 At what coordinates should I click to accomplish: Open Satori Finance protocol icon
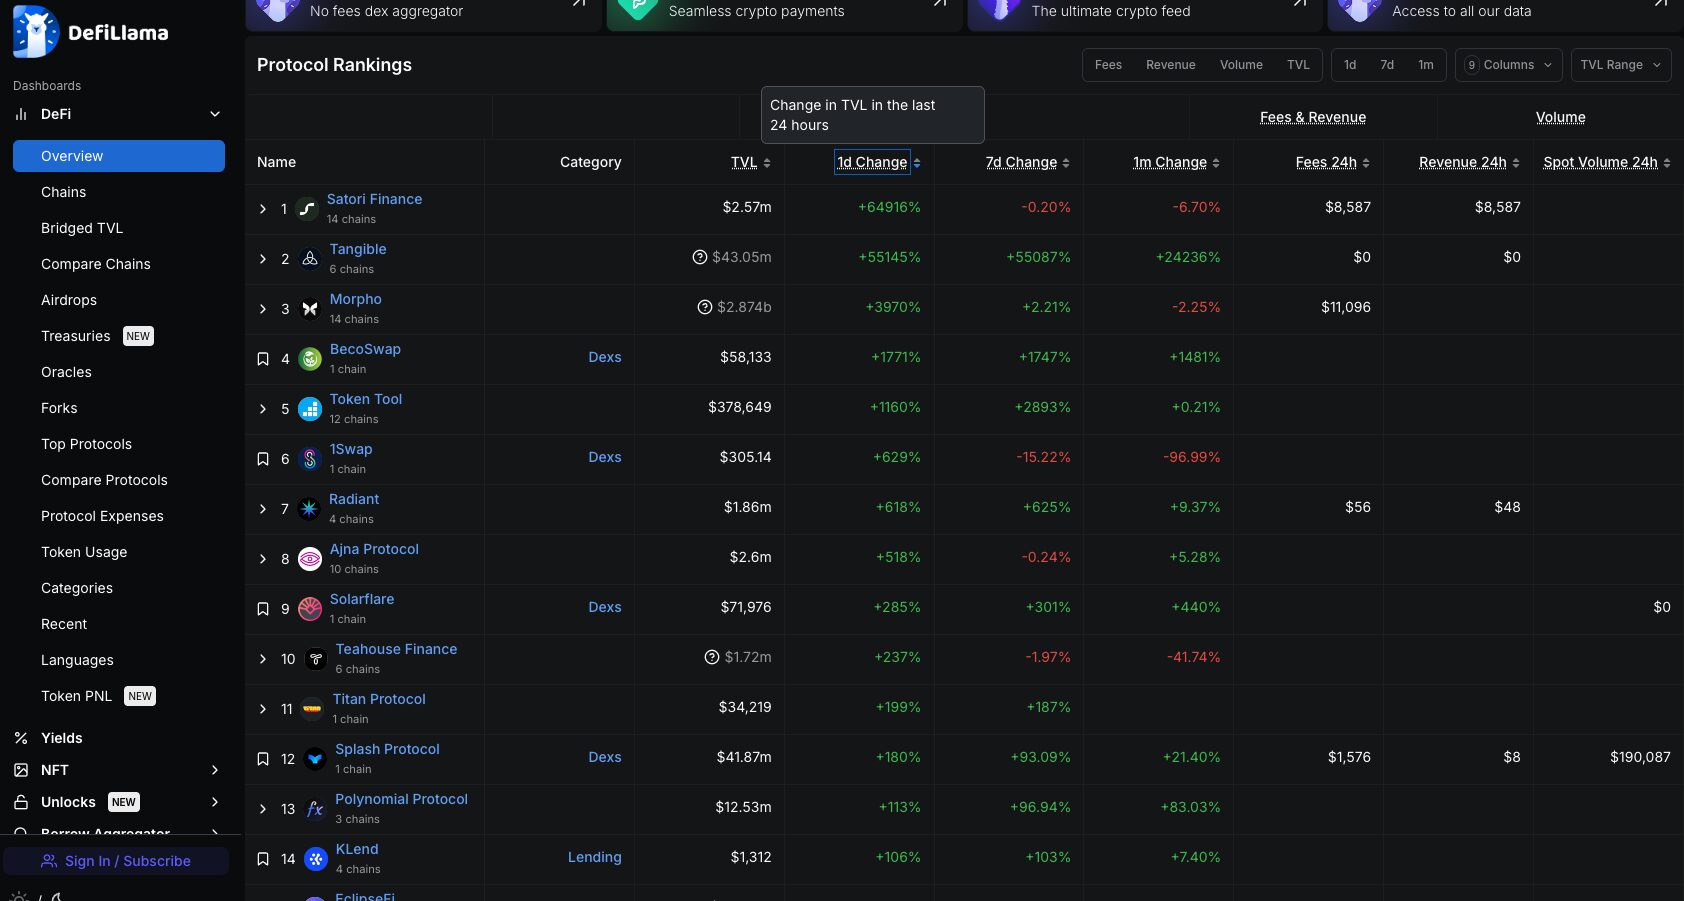pyautogui.click(x=307, y=209)
